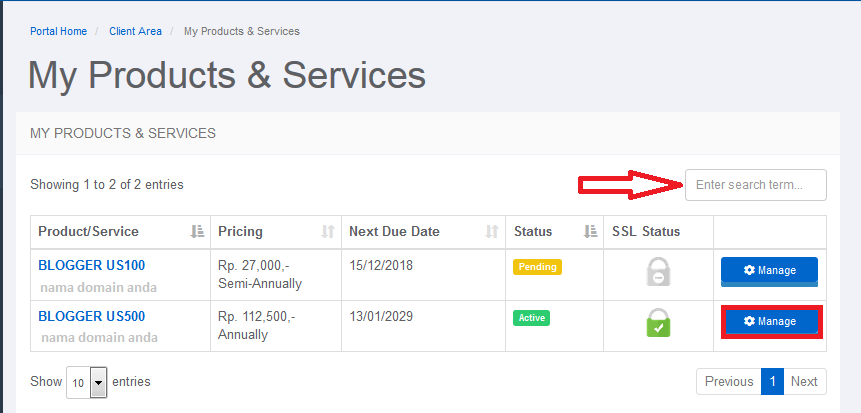Sort by Status column sort icon
This screenshot has height=413, width=861.
click(590, 232)
